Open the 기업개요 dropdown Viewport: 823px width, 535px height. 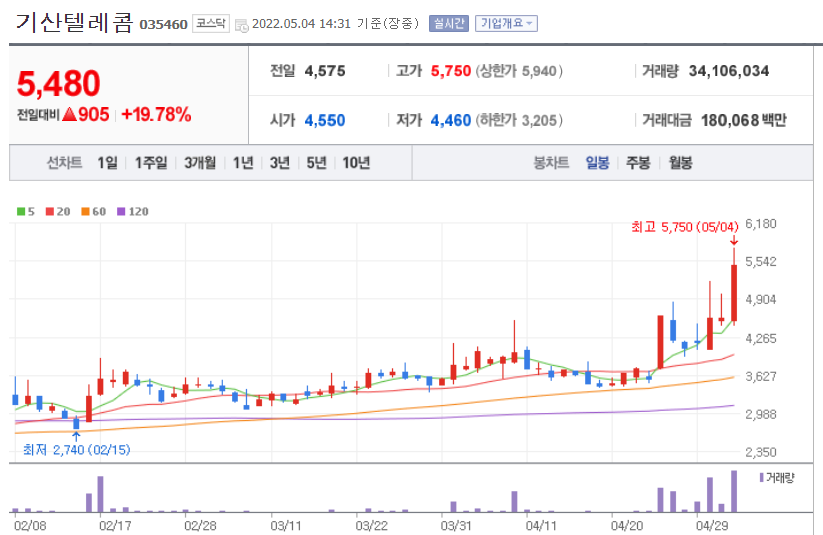point(506,24)
